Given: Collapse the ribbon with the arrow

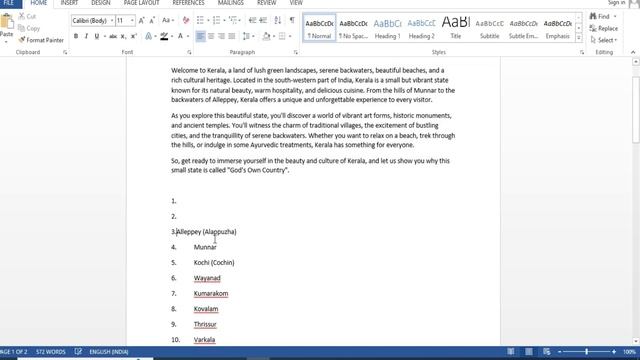Looking at the screenshot, I should pyautogui.click(x=633, y=52).
